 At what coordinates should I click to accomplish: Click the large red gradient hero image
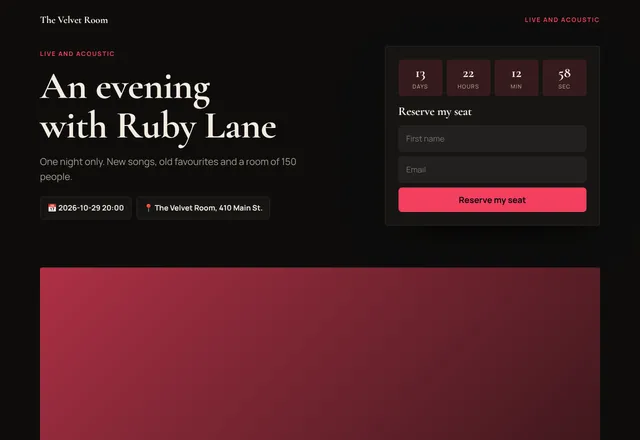[320, 353]
